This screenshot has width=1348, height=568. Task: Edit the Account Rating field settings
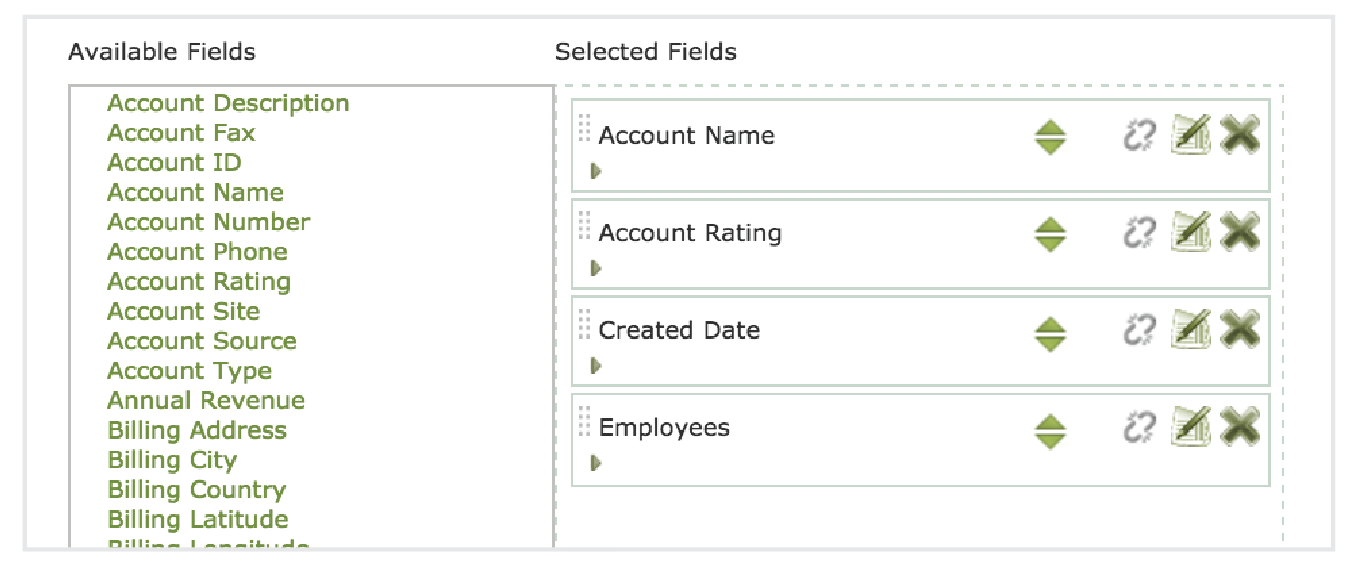coord(1190,232)
